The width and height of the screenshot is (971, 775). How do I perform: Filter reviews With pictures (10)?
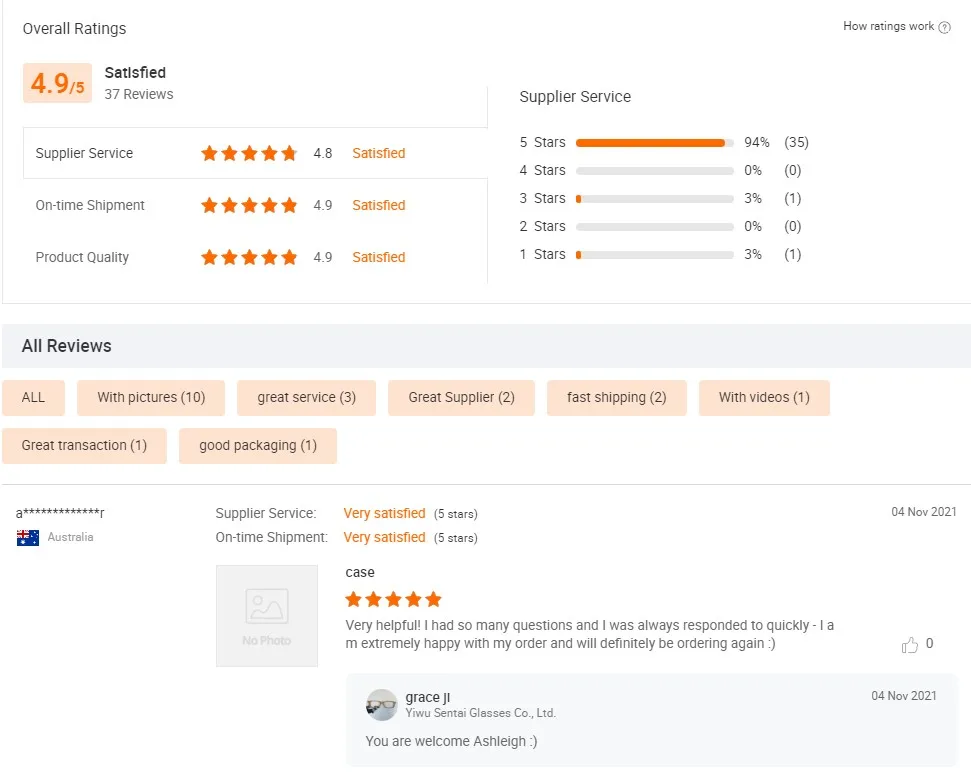(151, 398)
